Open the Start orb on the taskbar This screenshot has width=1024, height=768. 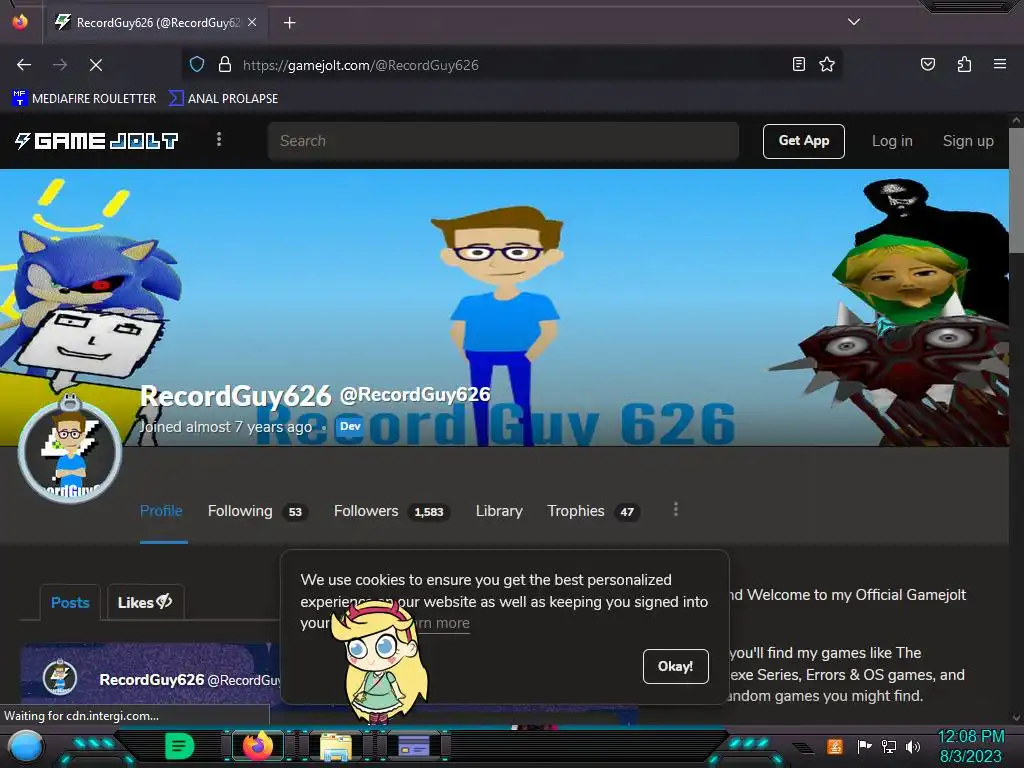pos(25,748)
